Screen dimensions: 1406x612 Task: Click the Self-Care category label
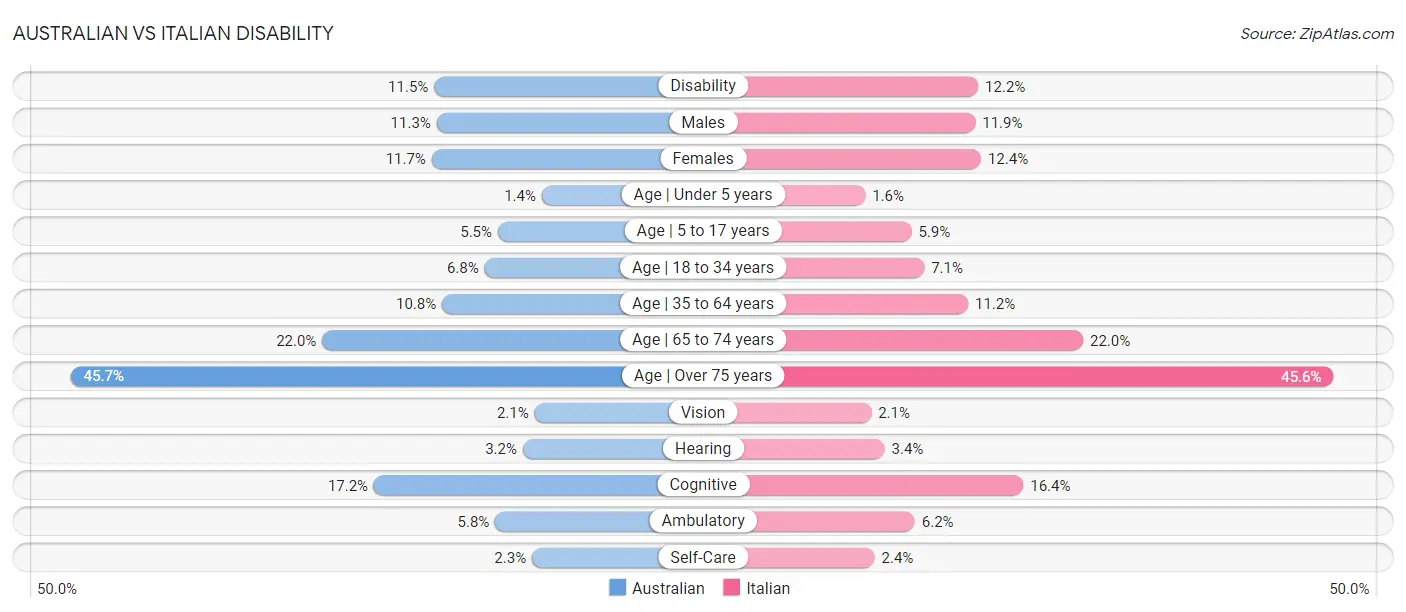(x=703, y=557)
